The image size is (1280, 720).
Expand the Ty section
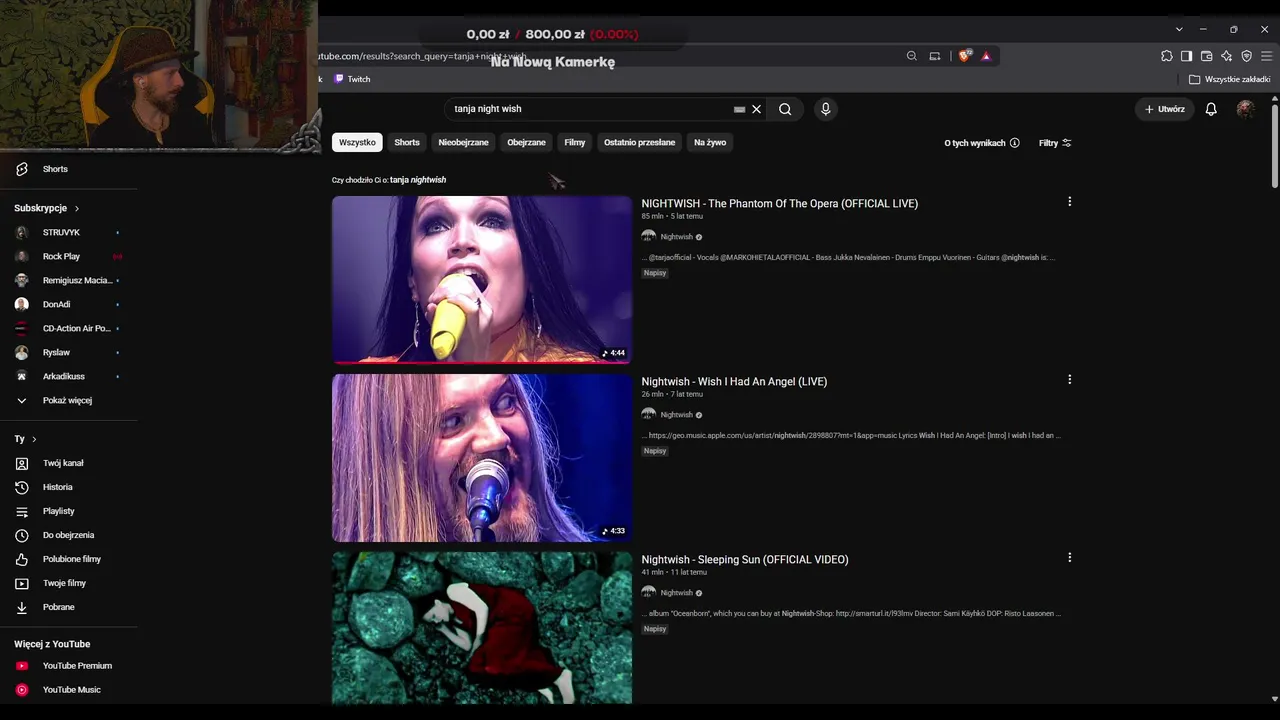tap(25, 439)
